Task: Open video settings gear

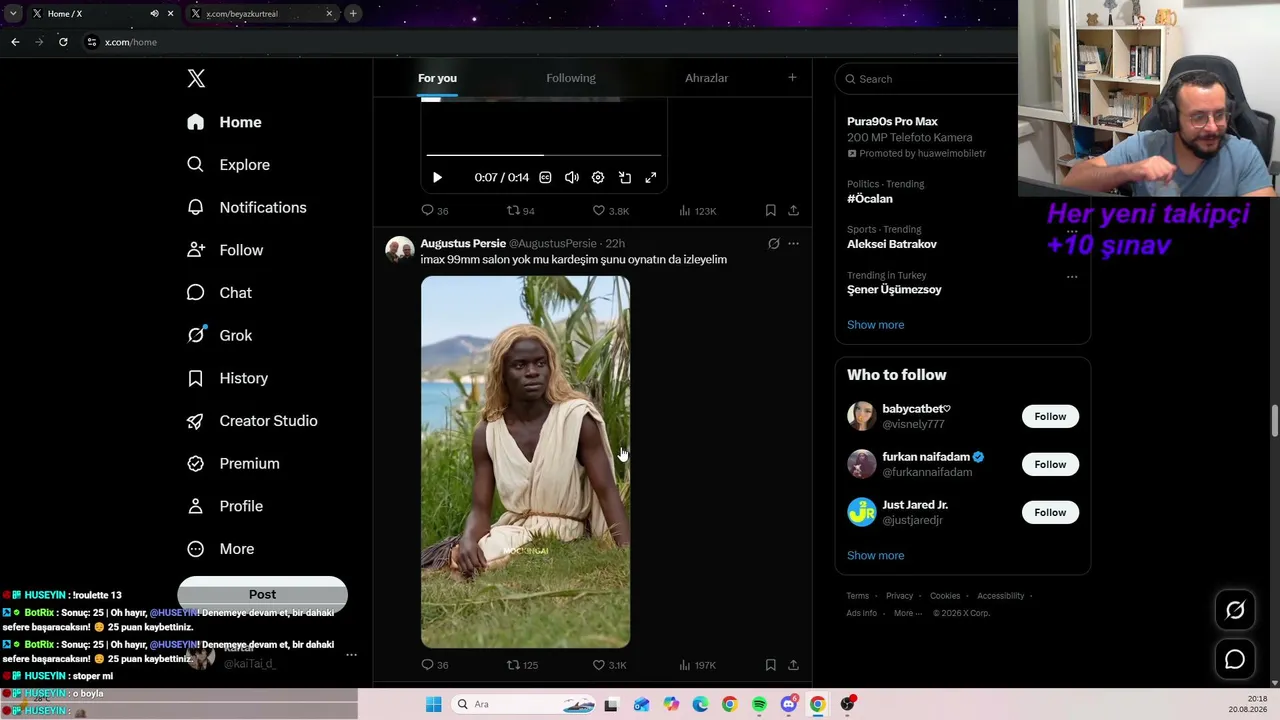Action: 598,177
